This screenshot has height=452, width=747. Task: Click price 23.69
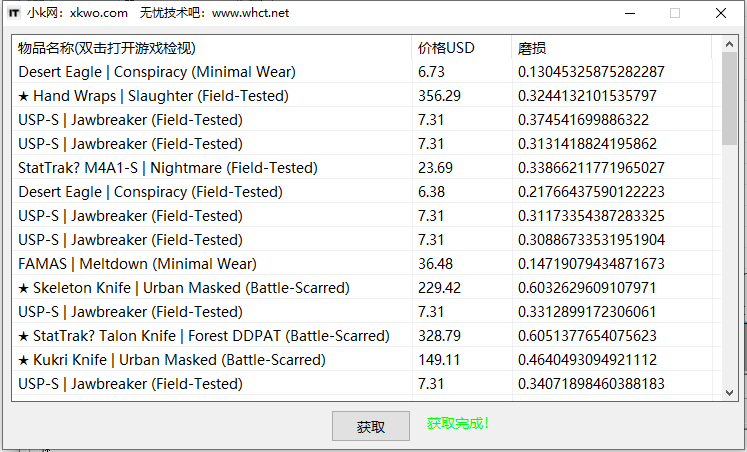(435, 168)
